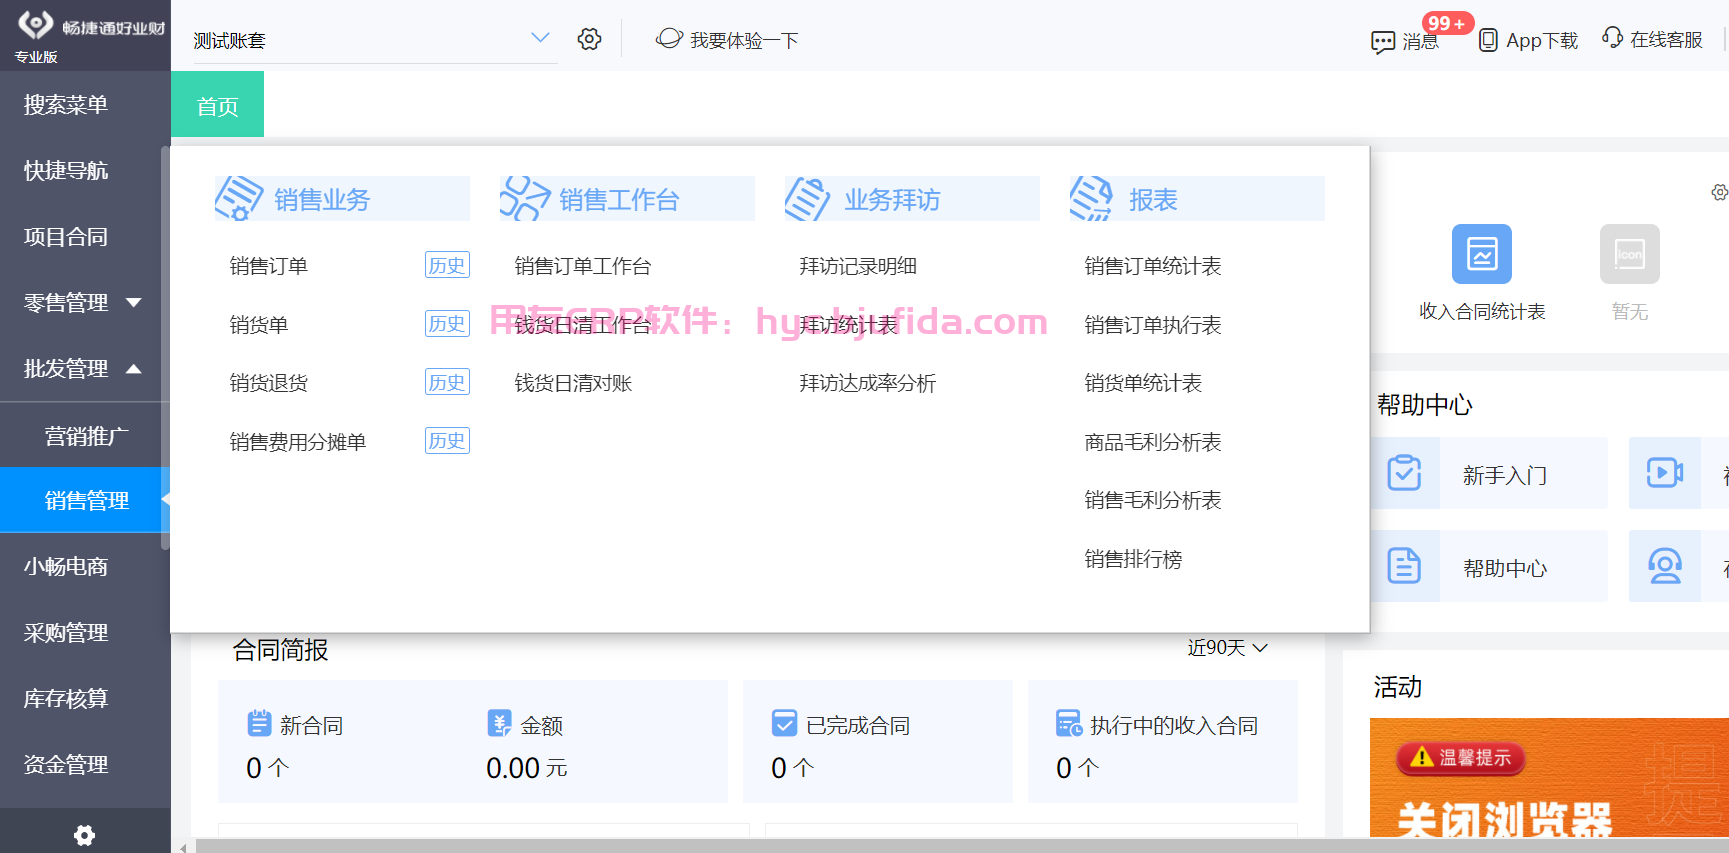Click the 业务拜访 section icon
This screenshot has width=1729, height=853.
click(x=808, y=198)
